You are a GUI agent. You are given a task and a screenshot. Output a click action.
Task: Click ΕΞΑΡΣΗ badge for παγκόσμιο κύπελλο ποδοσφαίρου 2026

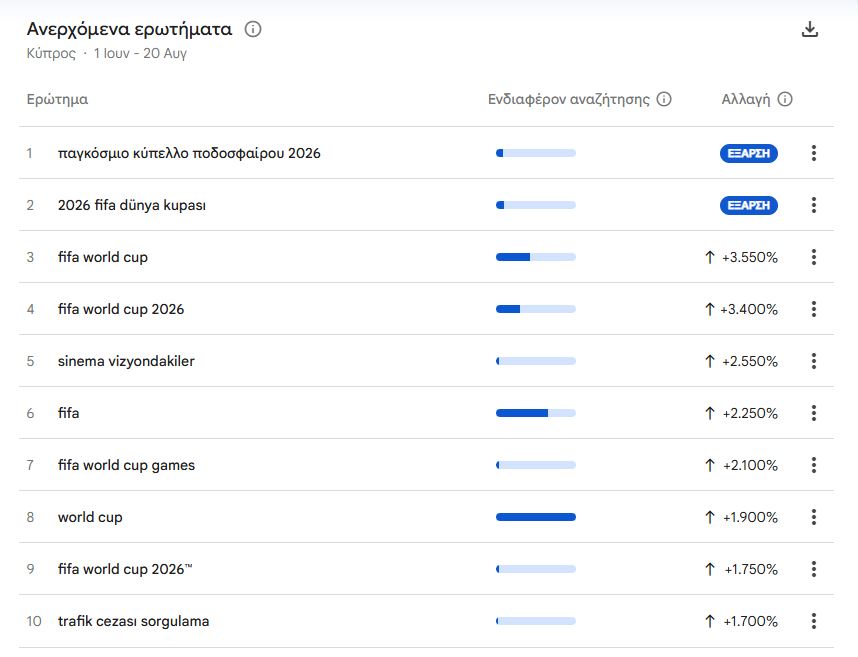(749, 153)
